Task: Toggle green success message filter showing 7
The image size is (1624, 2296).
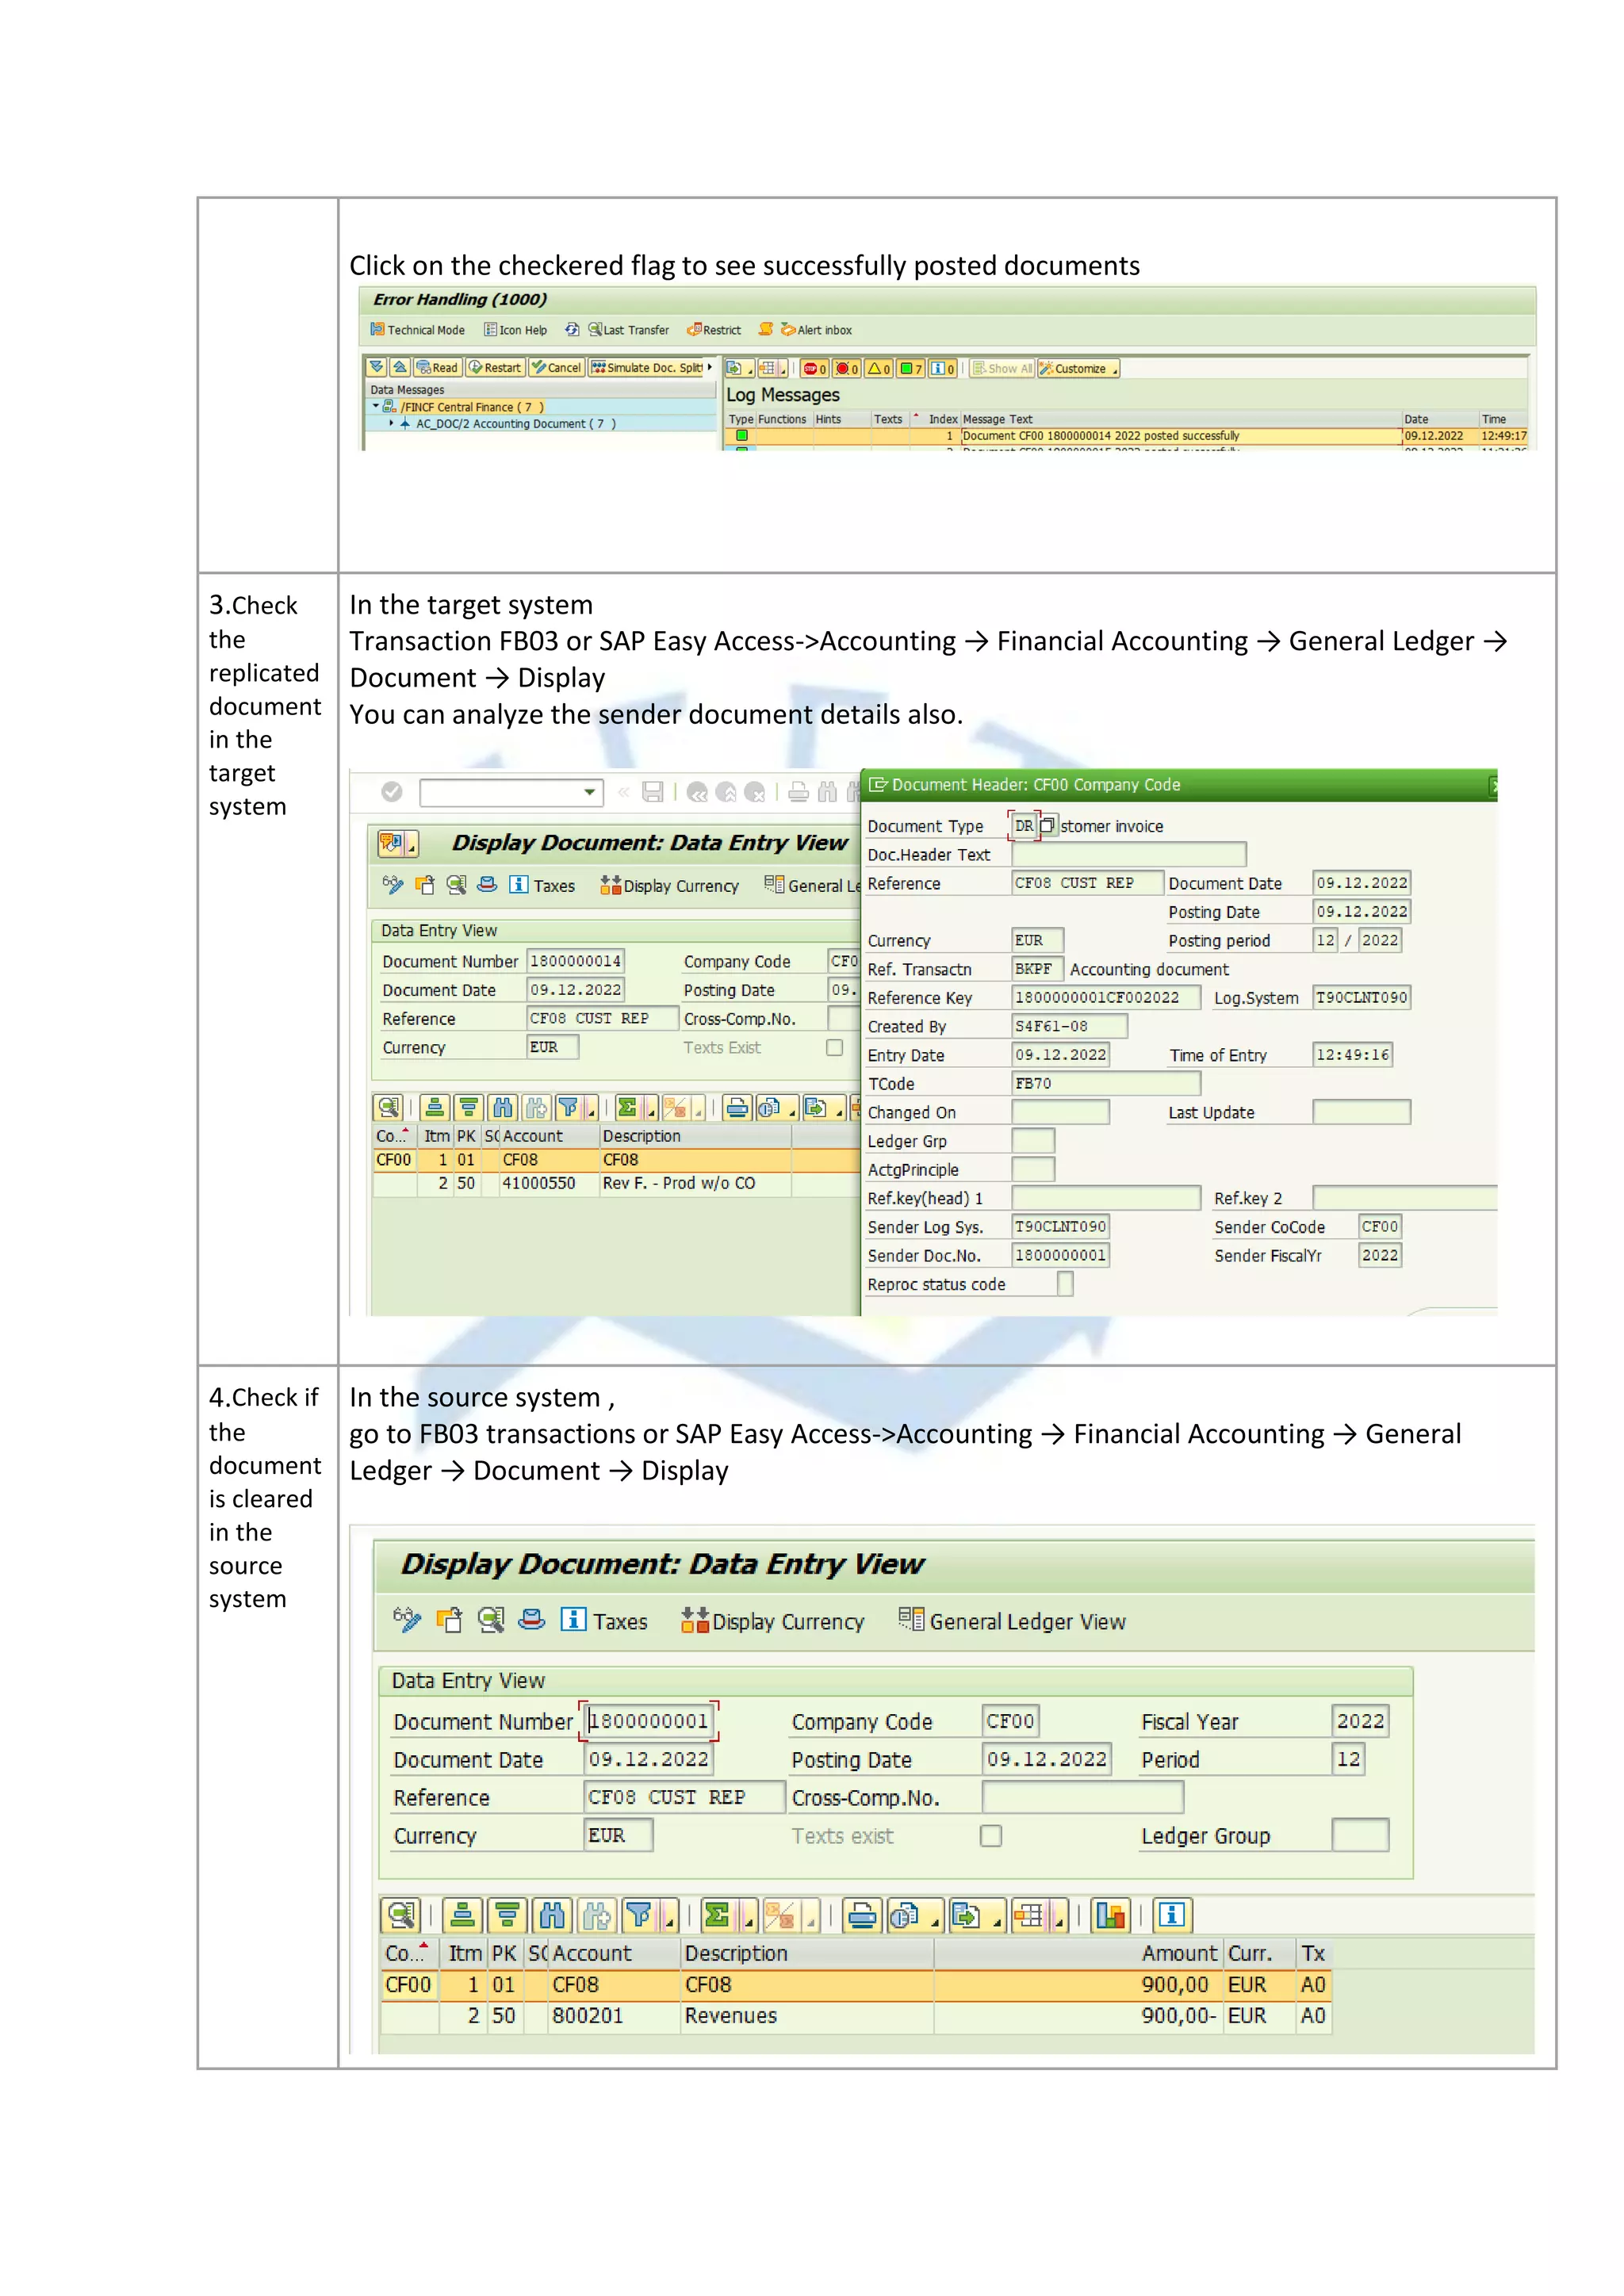Action: pos(911,368)
